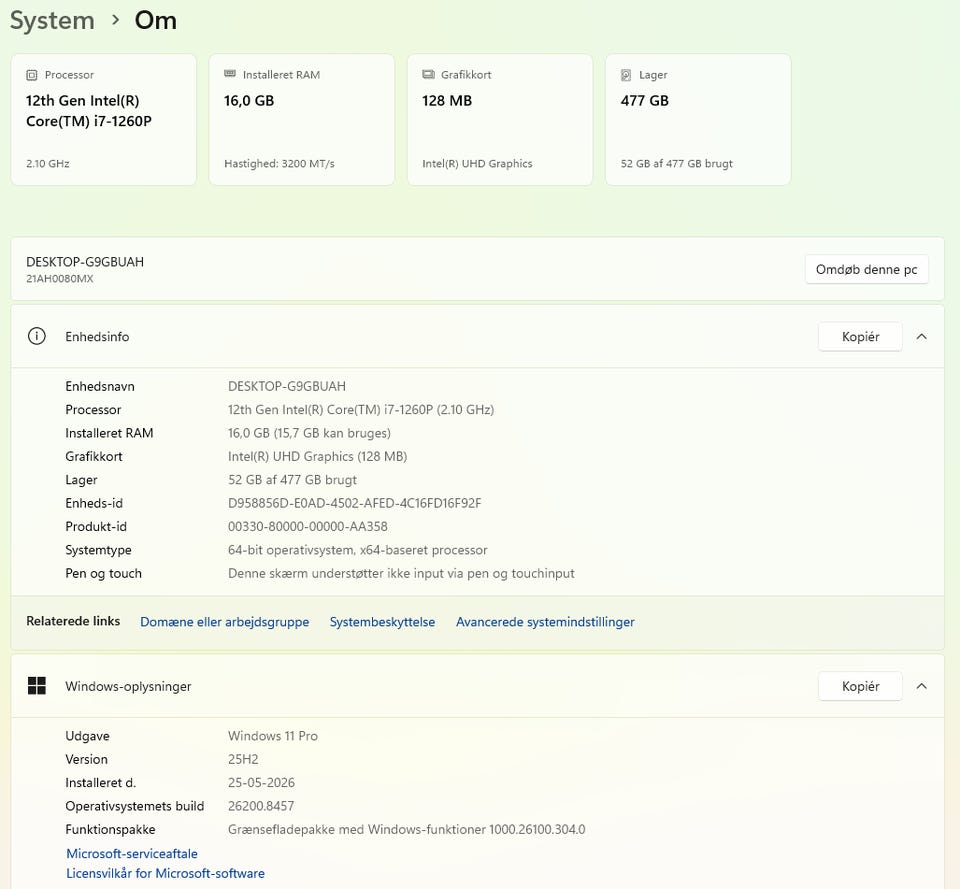Click the Produkt-id value 00330-80000-00000-AA358

click(x=307, y=526)
